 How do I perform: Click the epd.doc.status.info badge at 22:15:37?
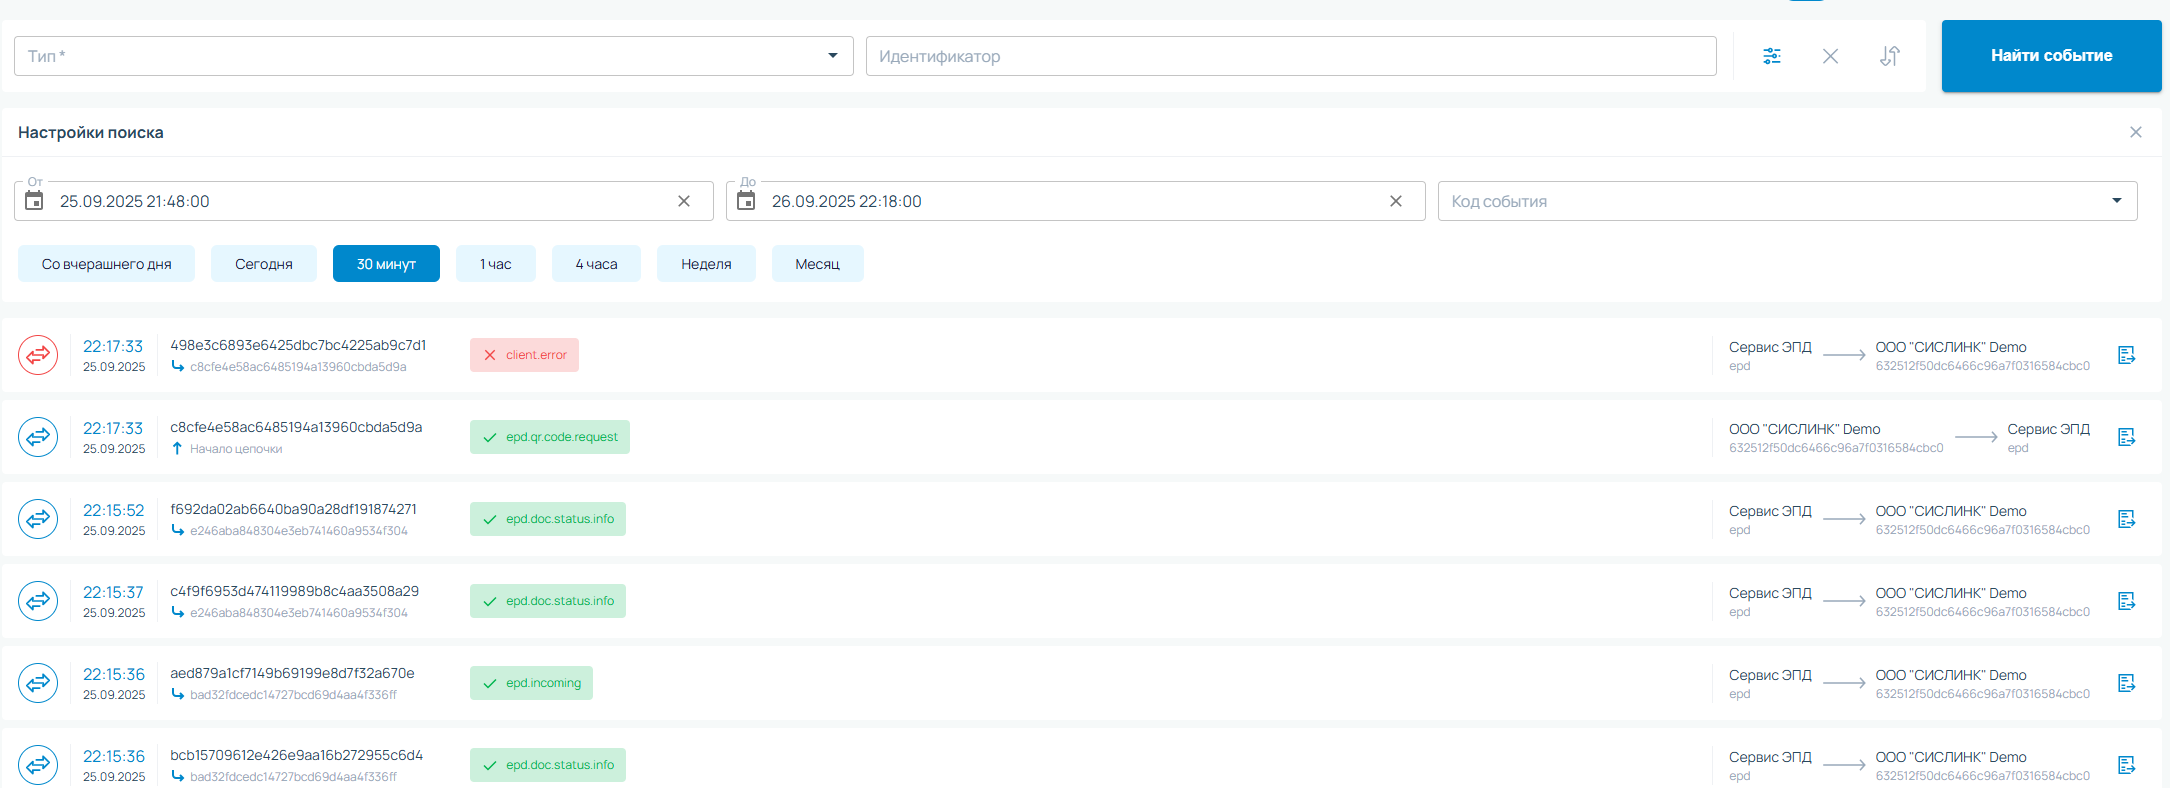[x=548, y=601]
